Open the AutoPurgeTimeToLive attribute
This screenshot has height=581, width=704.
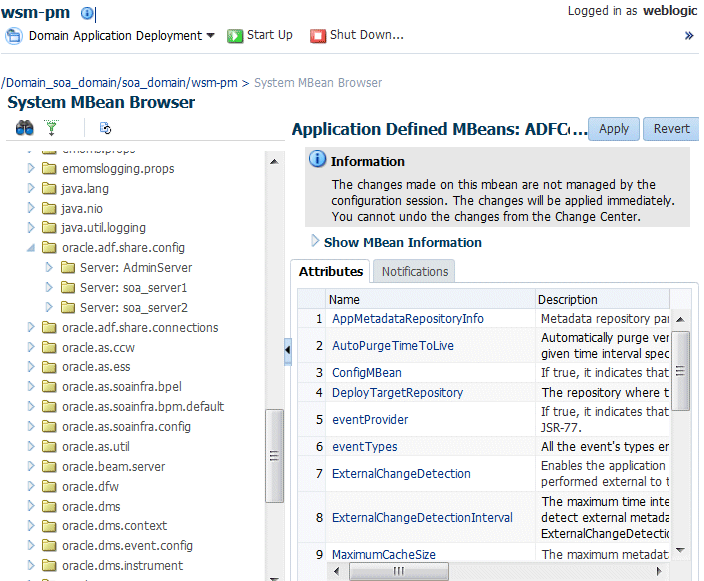[393, 346]
